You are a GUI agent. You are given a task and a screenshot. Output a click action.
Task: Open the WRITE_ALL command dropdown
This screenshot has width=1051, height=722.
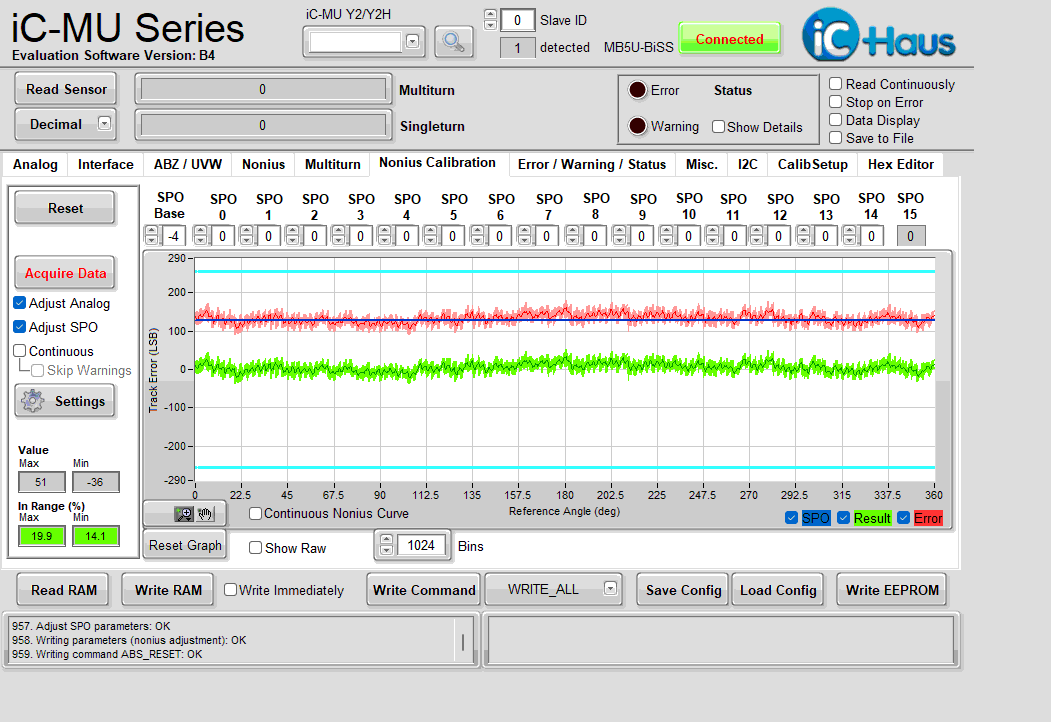[x=610, y=589]
